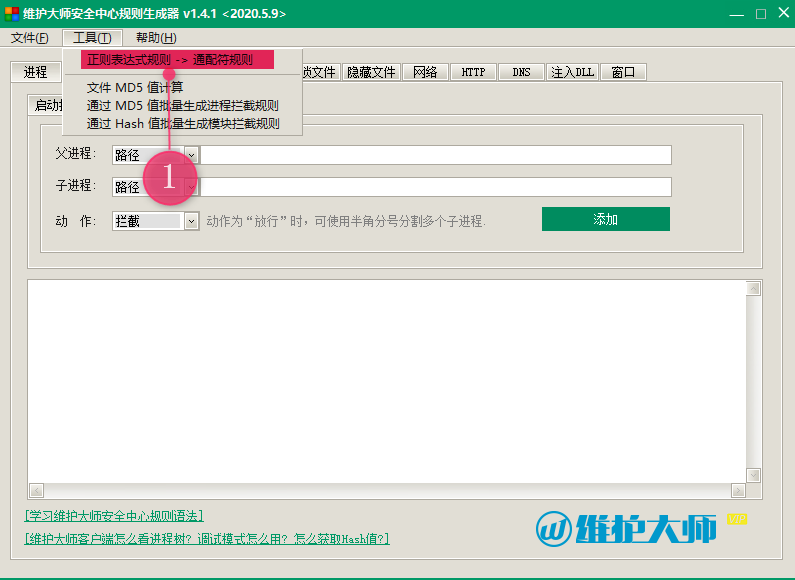Open the 维护大师客户端怎么看进程树 help link

click(207, 538)
